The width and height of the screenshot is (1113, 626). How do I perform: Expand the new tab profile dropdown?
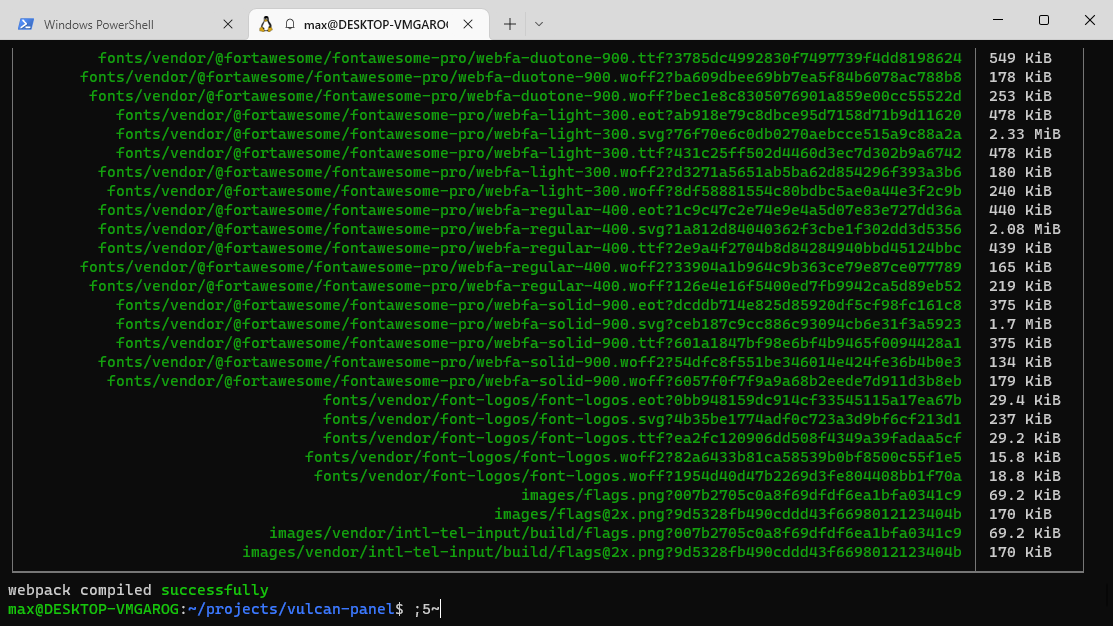(539, 24)
